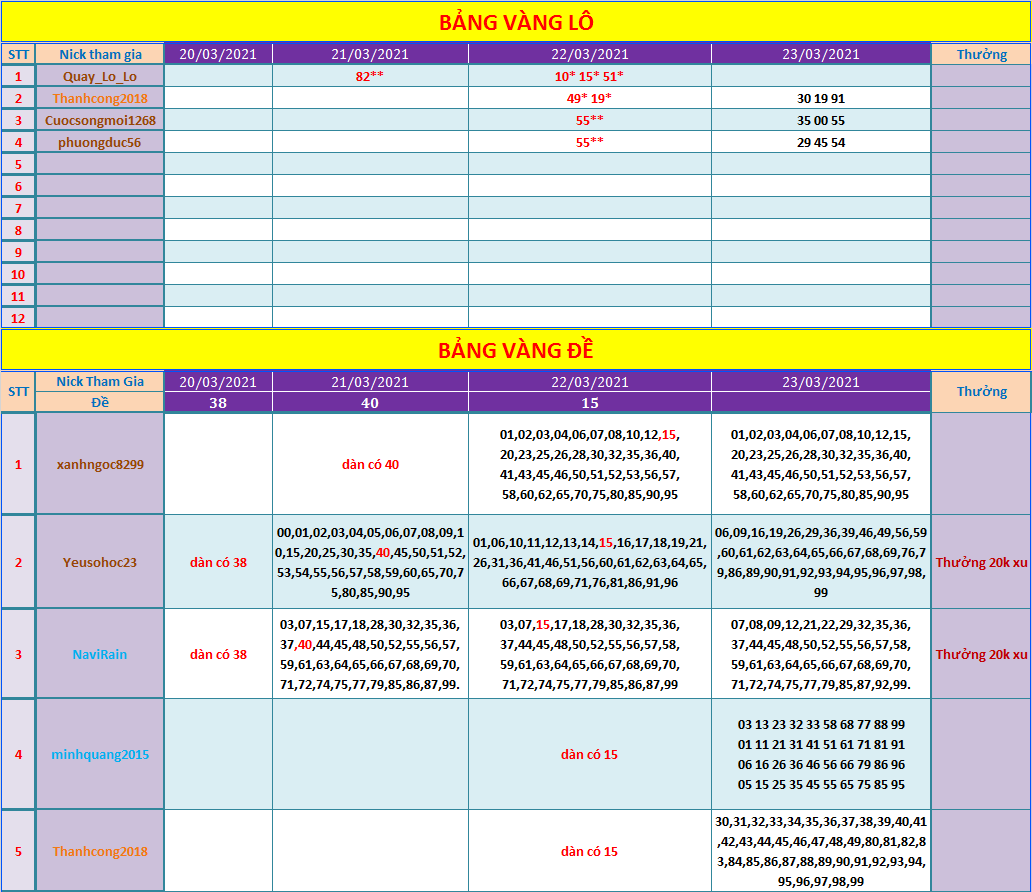Select the Đề result cell showing 38

click(x=218, y=402)
